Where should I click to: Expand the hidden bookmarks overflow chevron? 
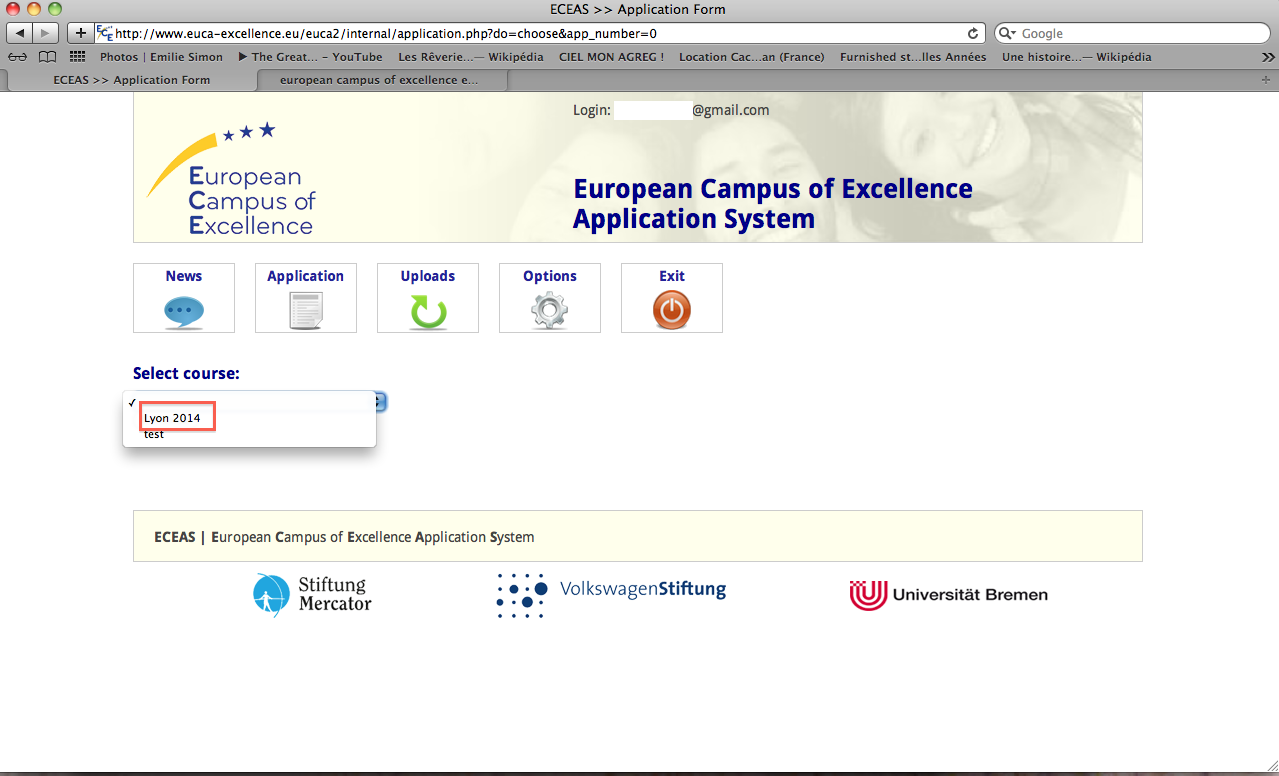[x=1268, y=57]
